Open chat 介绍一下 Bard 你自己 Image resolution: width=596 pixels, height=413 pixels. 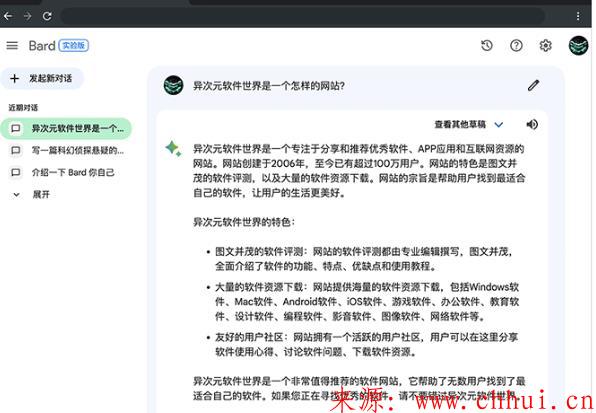(x=62, y=172)
